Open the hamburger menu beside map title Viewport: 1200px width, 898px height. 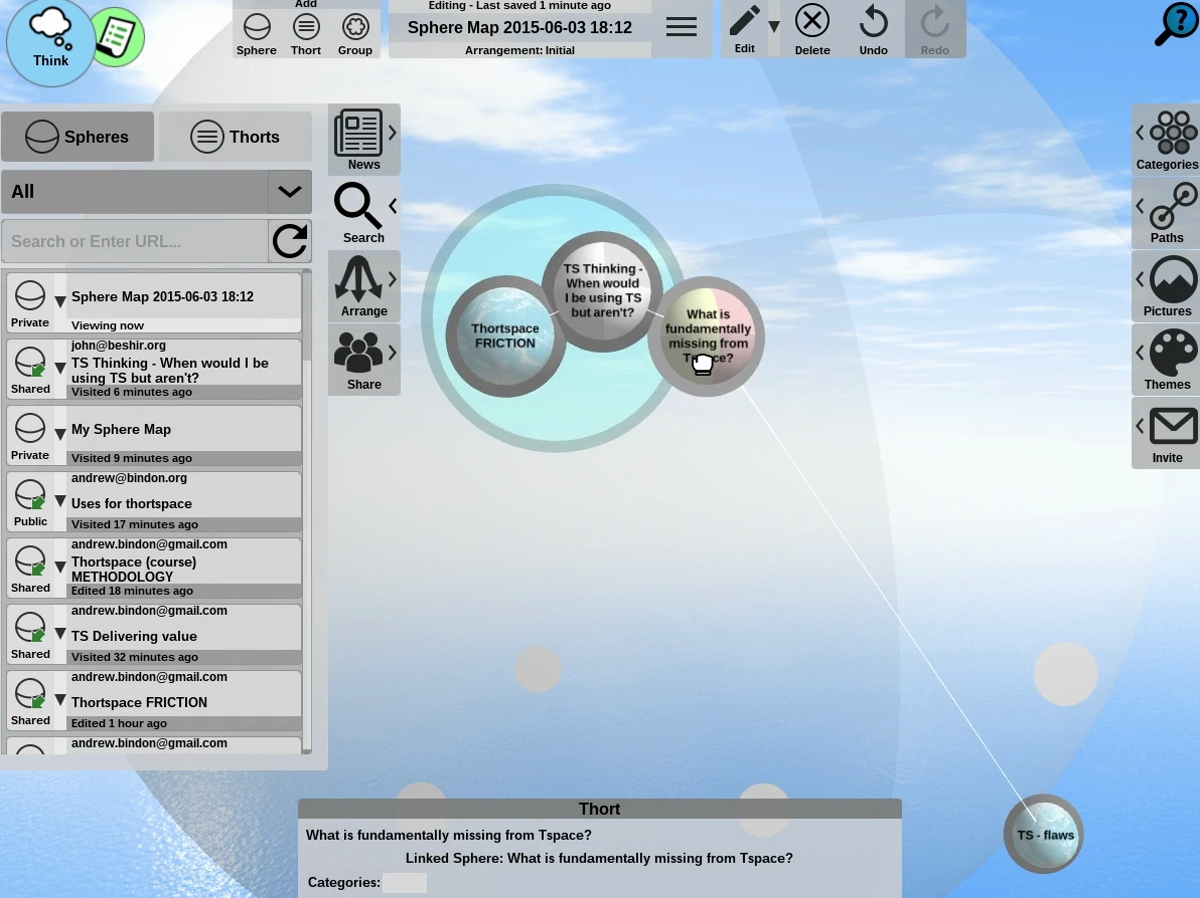click(681, 28)
